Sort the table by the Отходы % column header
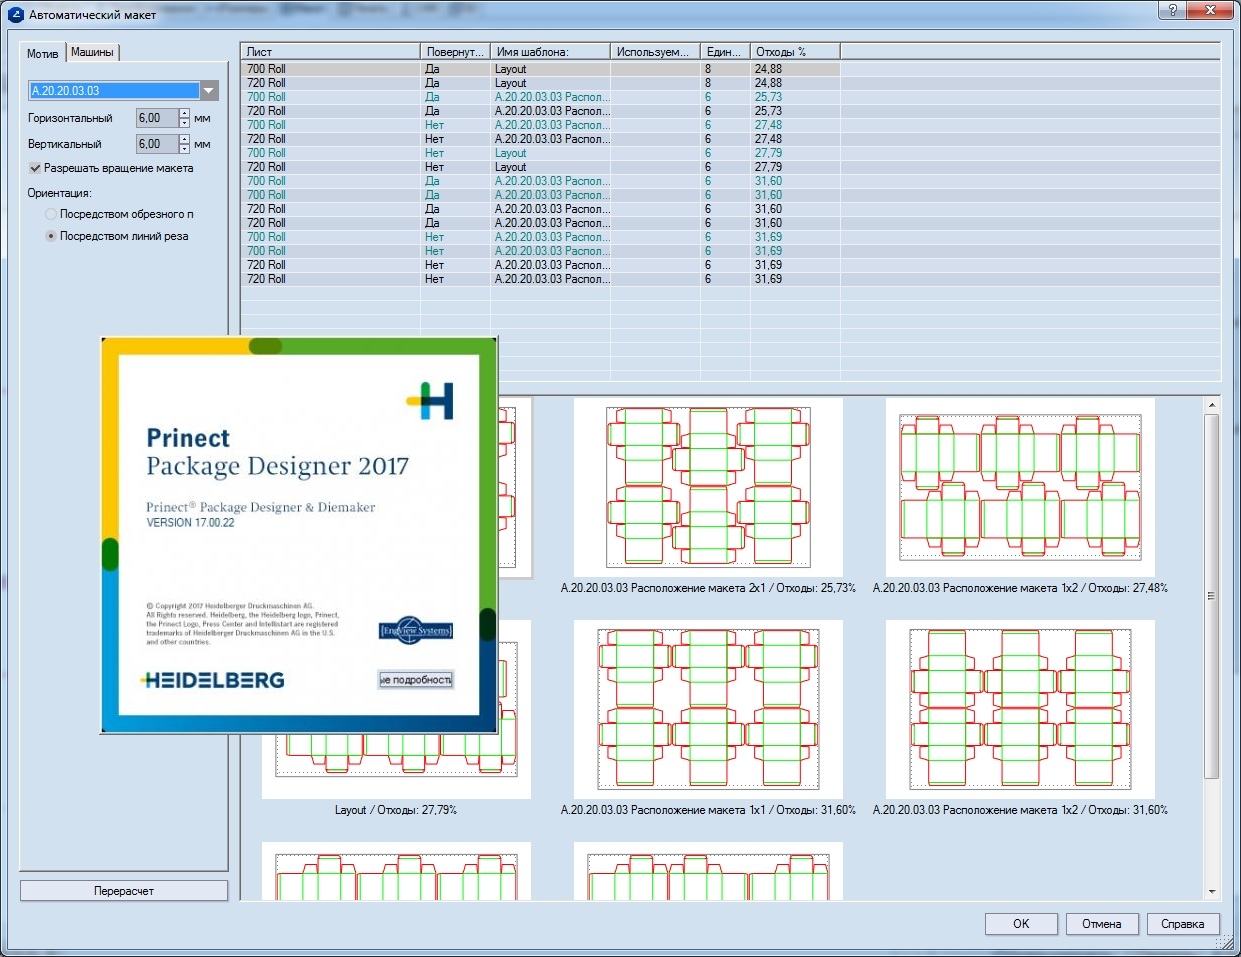 (x=794, y=51)
